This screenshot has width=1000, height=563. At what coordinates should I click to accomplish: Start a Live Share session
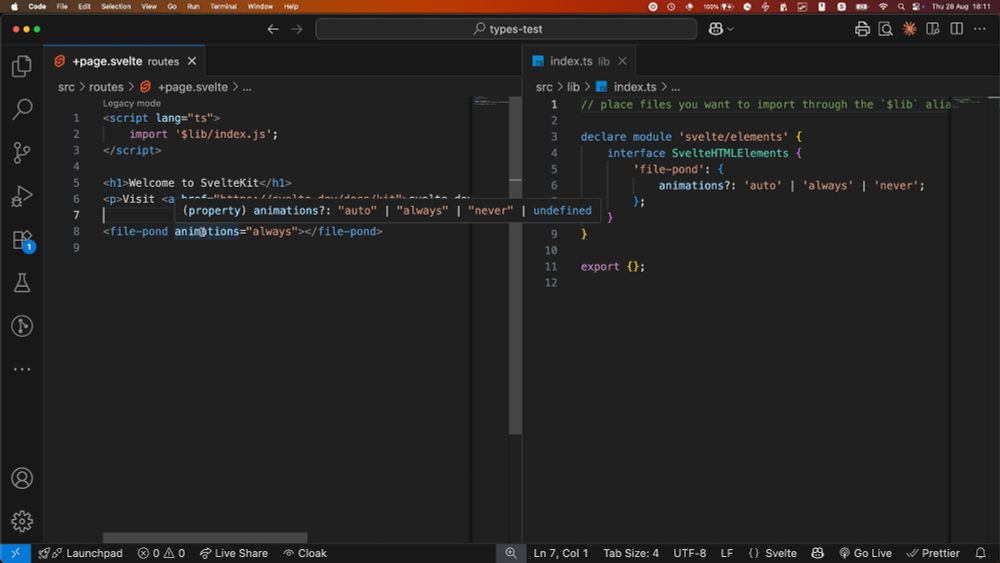(233, 553)
